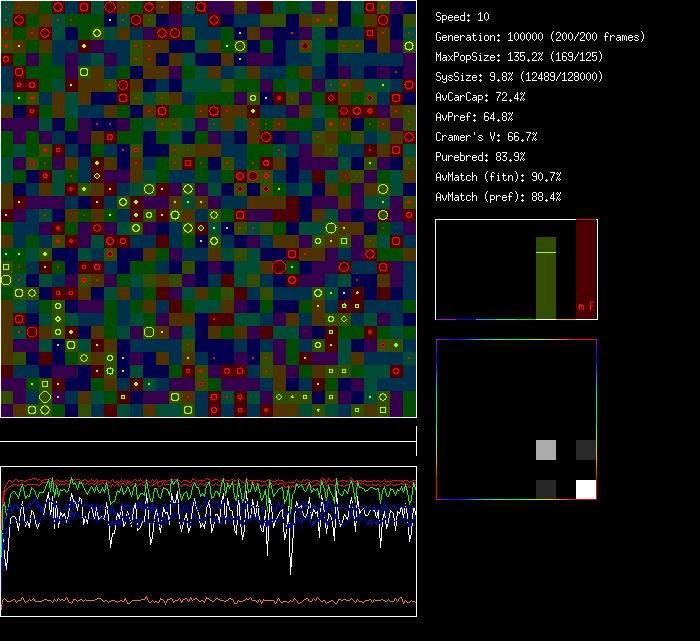Click the AvMatch (pref): 88.4% line
This screenshot has width=700, height=641.
pos(498,197)
